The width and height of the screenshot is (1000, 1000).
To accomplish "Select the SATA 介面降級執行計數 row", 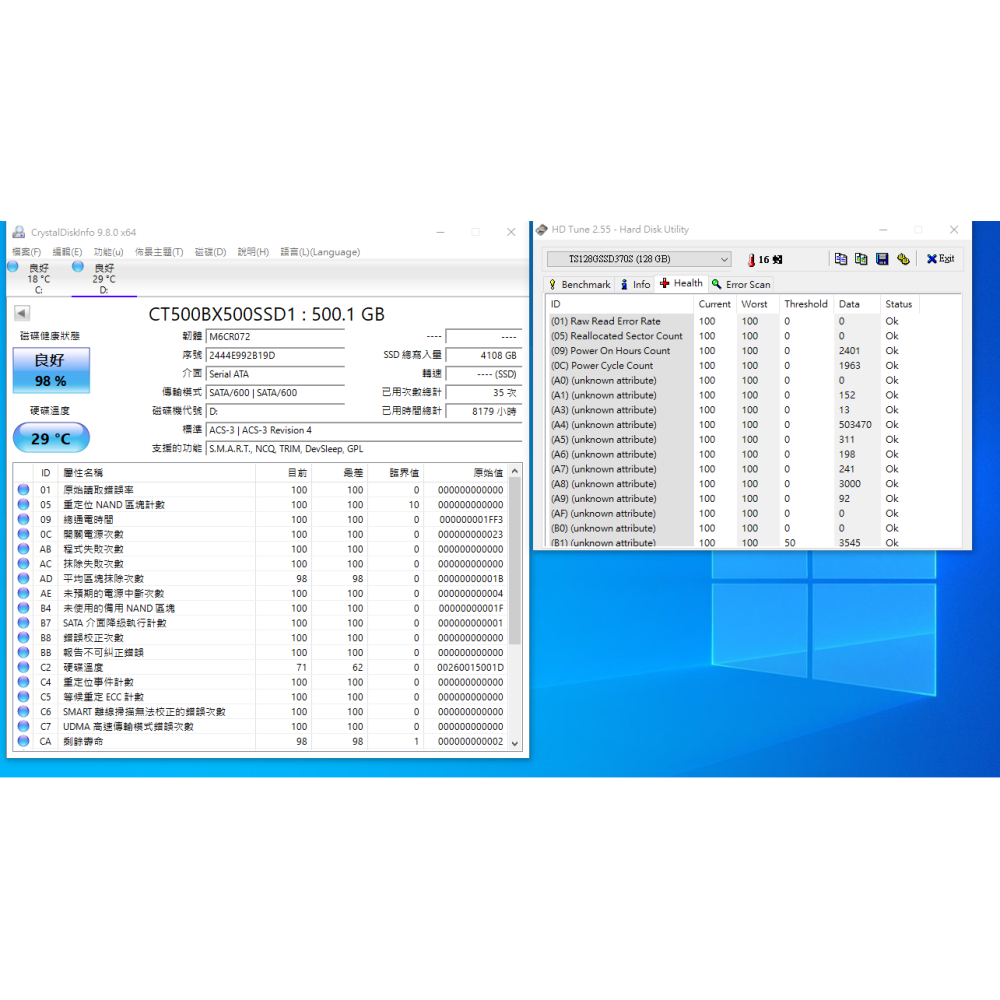I will pyautogui.click(x=260, y=623).
